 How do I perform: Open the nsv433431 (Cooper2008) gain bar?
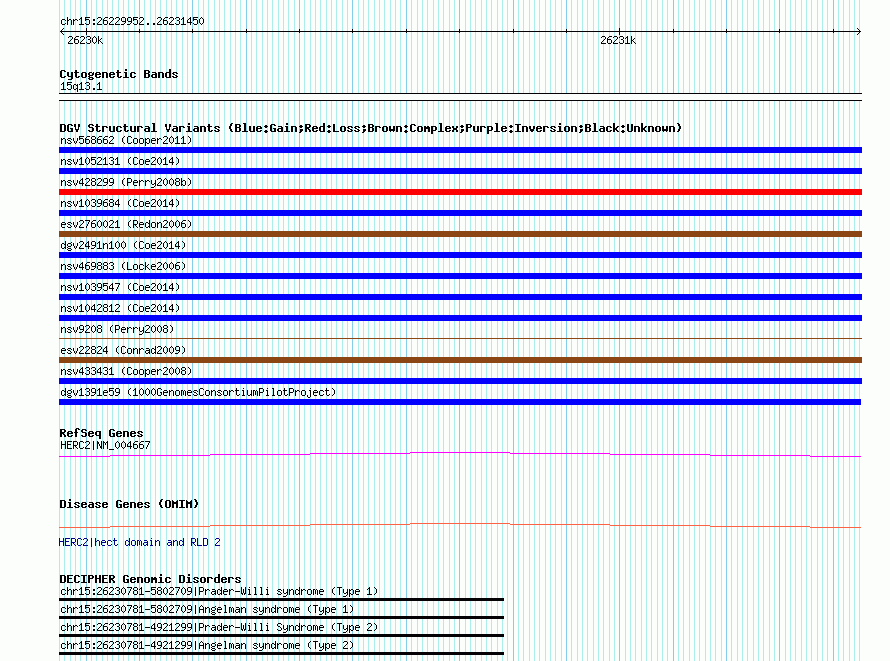(460, 381)
